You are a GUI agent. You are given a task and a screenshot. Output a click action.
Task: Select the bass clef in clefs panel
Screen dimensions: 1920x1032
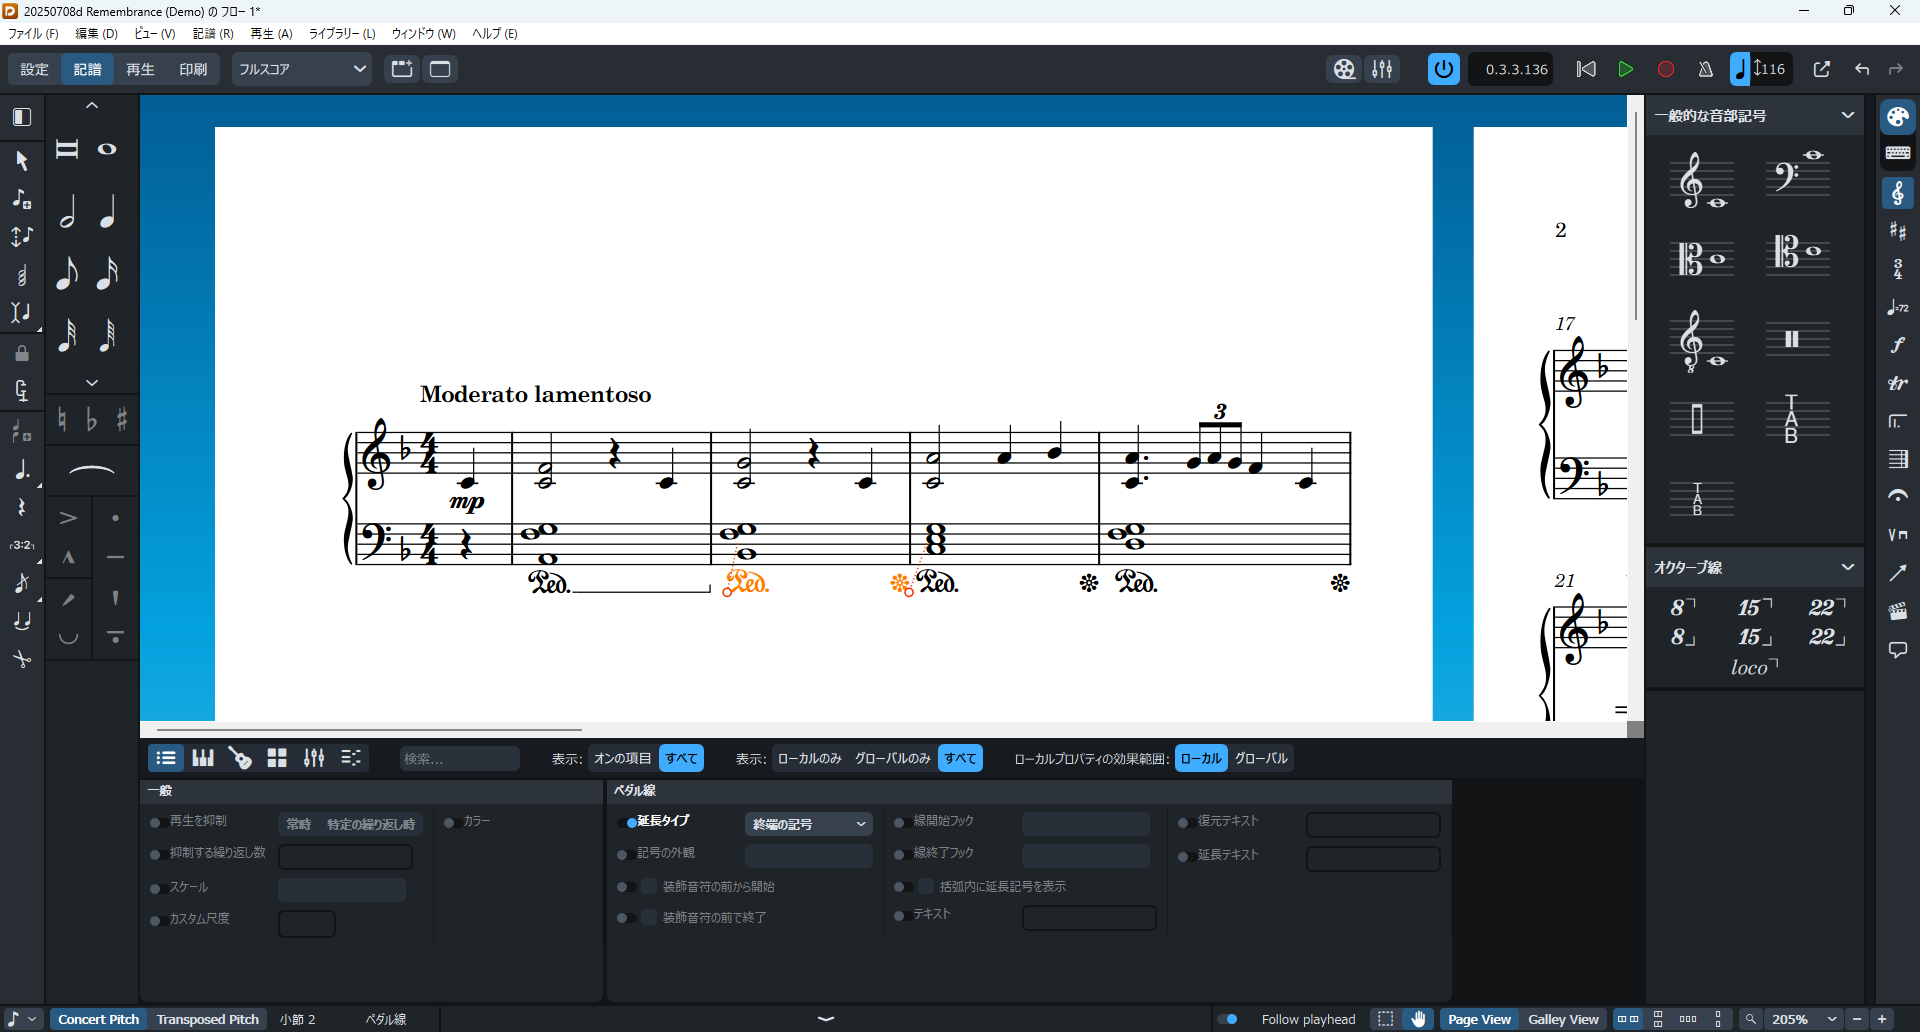(1797, 176)
